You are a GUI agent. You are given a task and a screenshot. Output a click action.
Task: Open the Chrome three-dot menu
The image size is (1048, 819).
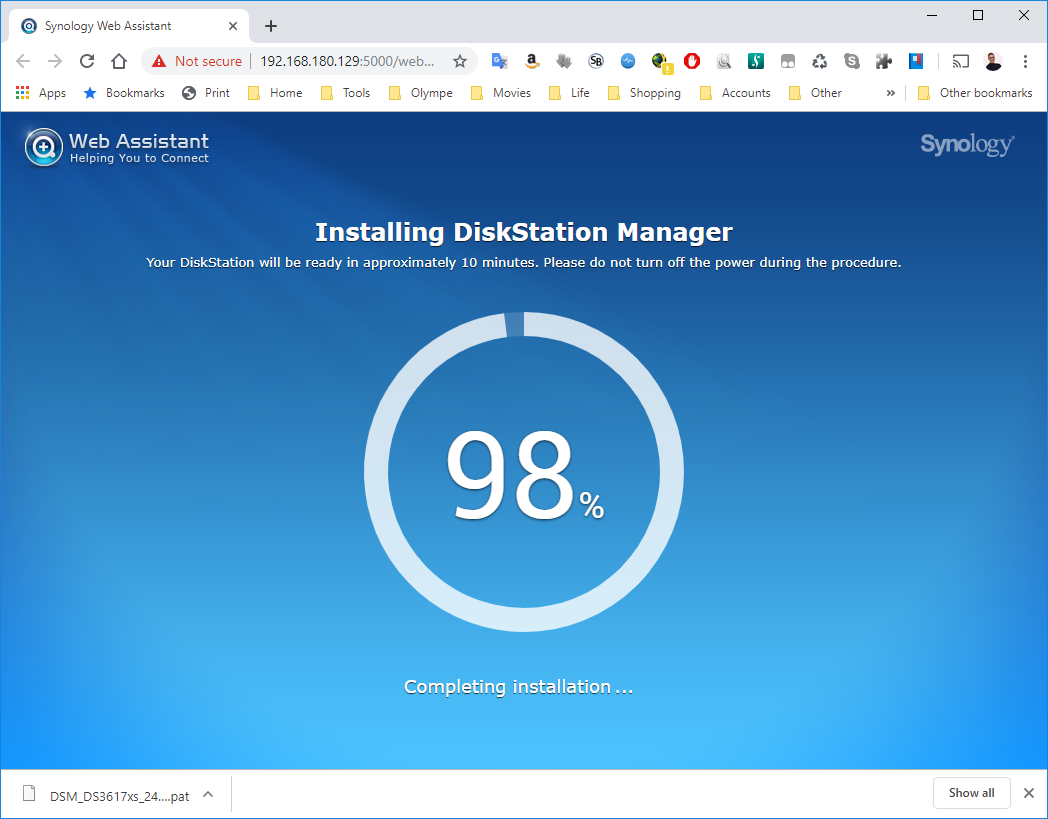point(1025,62)
